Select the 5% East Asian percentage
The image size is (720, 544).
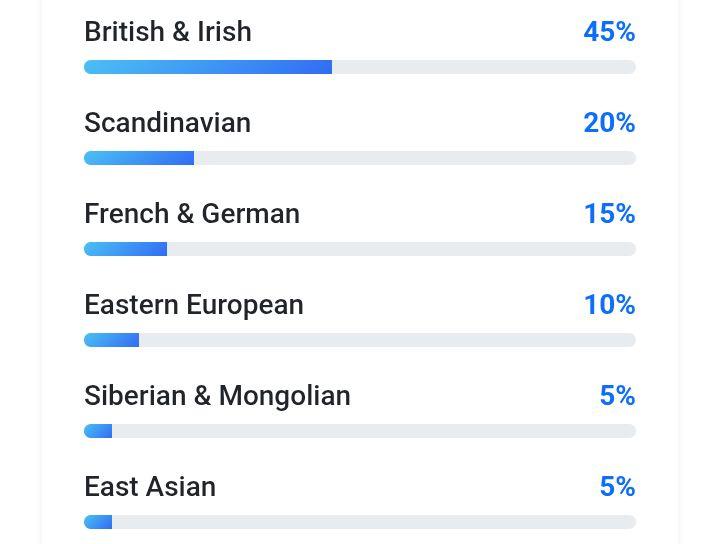coord(617,487)
